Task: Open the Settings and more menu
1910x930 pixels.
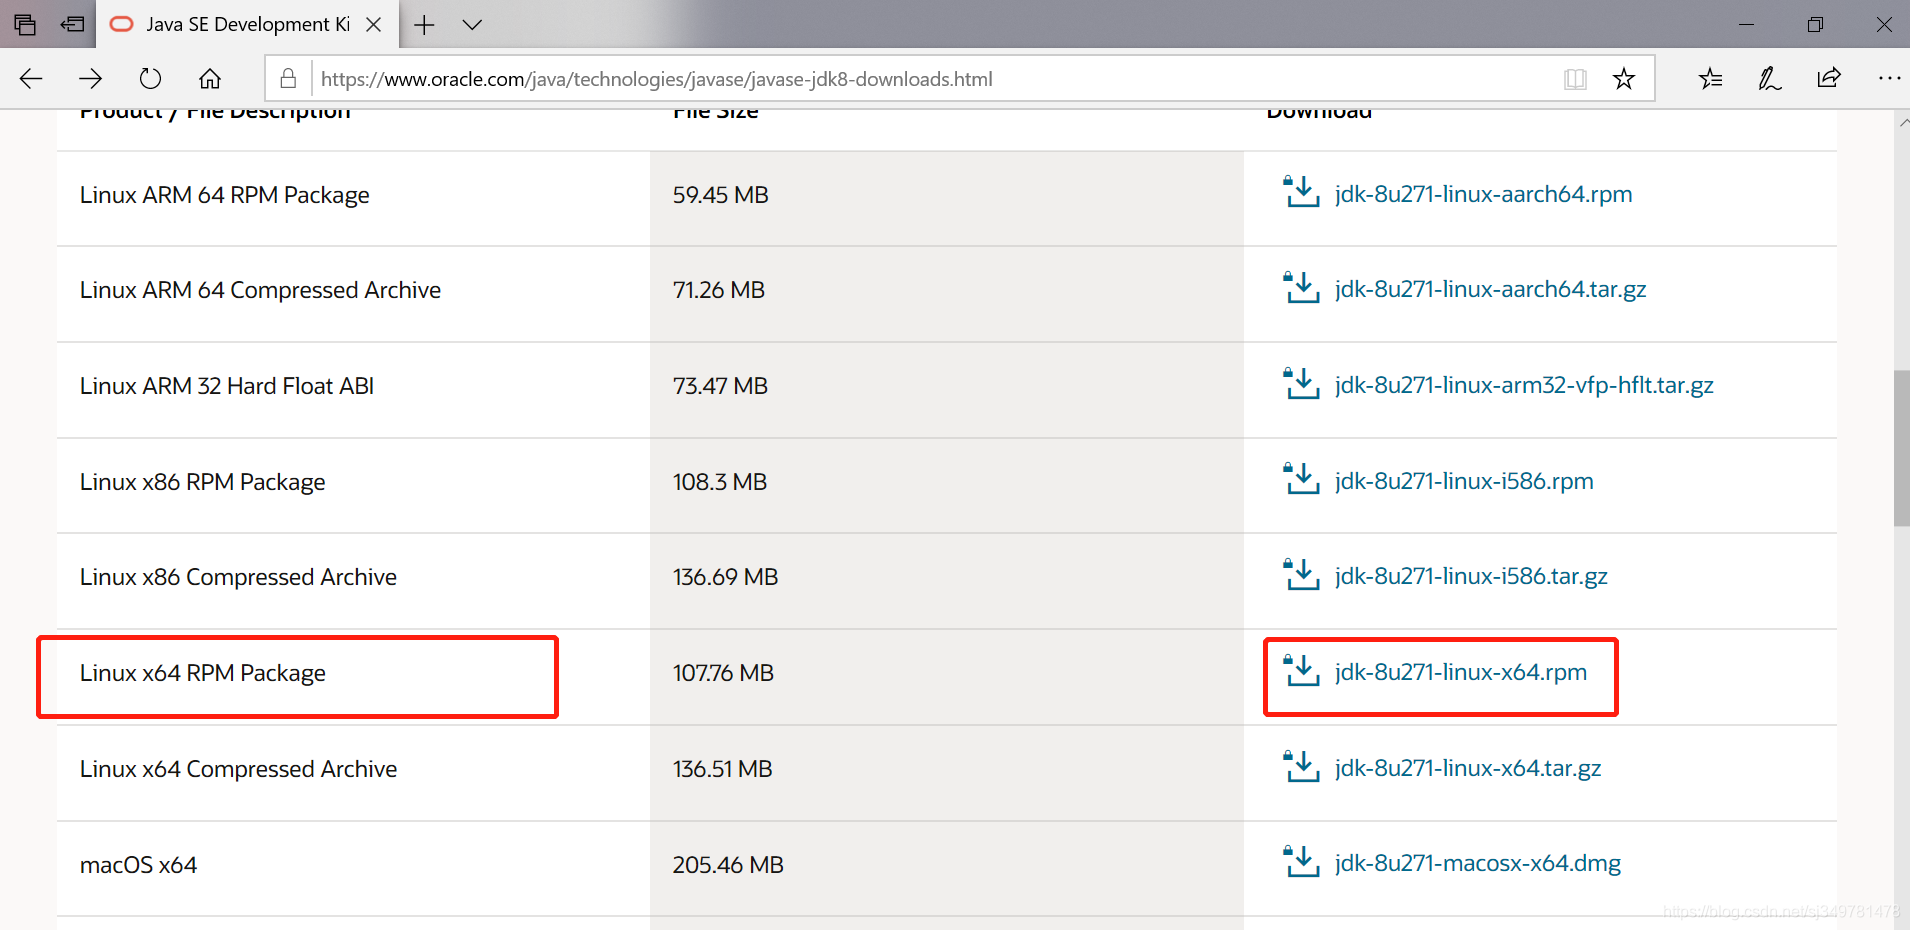Action: [1889, 78]
